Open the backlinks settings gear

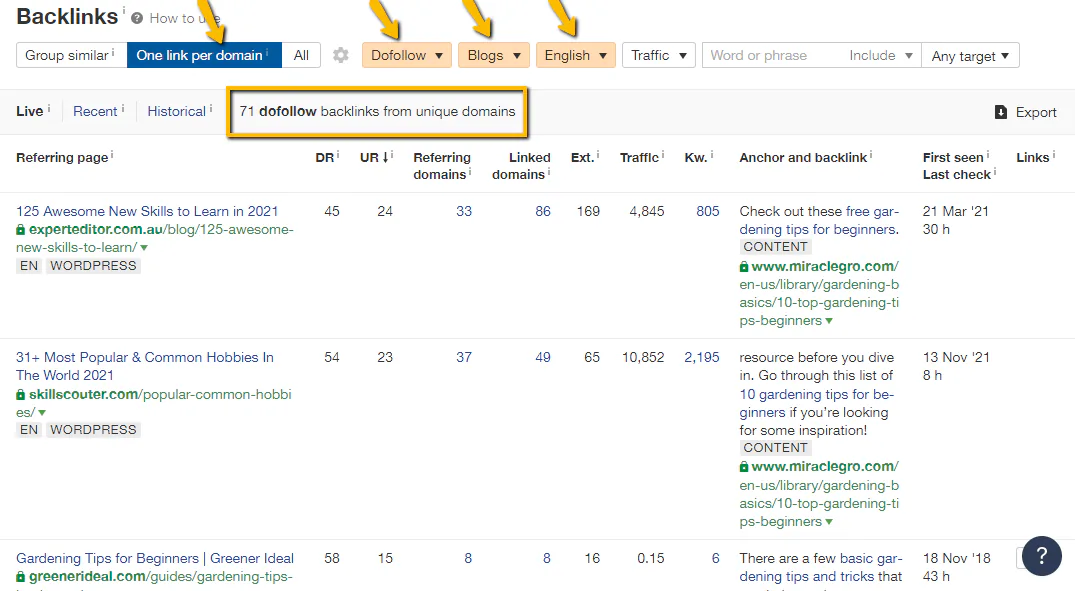tap(341, 56)
